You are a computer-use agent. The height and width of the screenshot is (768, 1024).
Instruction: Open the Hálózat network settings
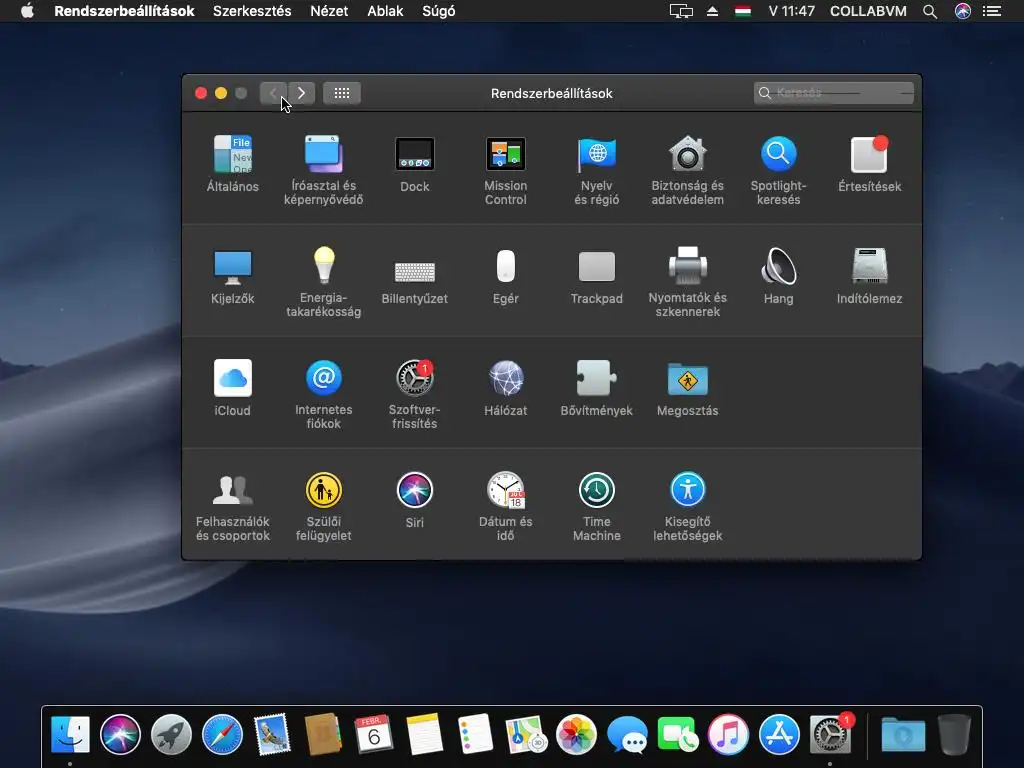point(505,388)
